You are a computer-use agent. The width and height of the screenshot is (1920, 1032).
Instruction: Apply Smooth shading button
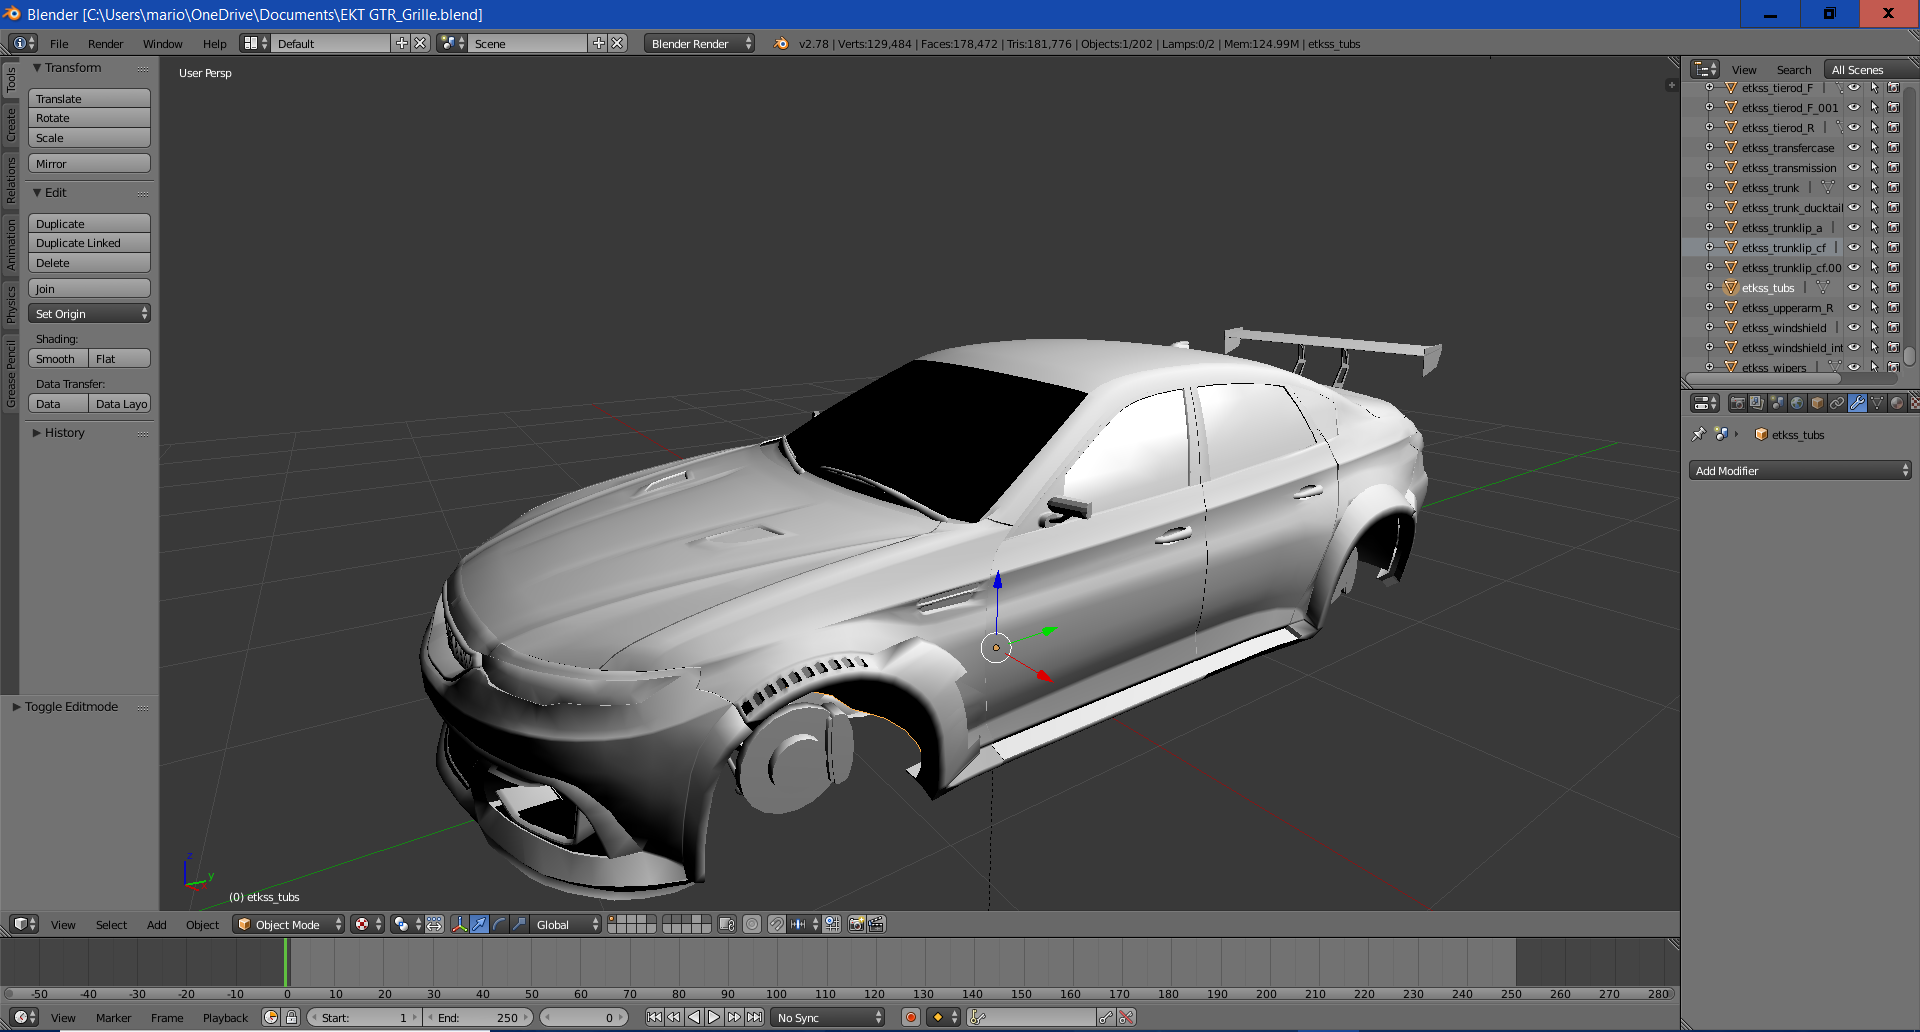coord(57,359)
